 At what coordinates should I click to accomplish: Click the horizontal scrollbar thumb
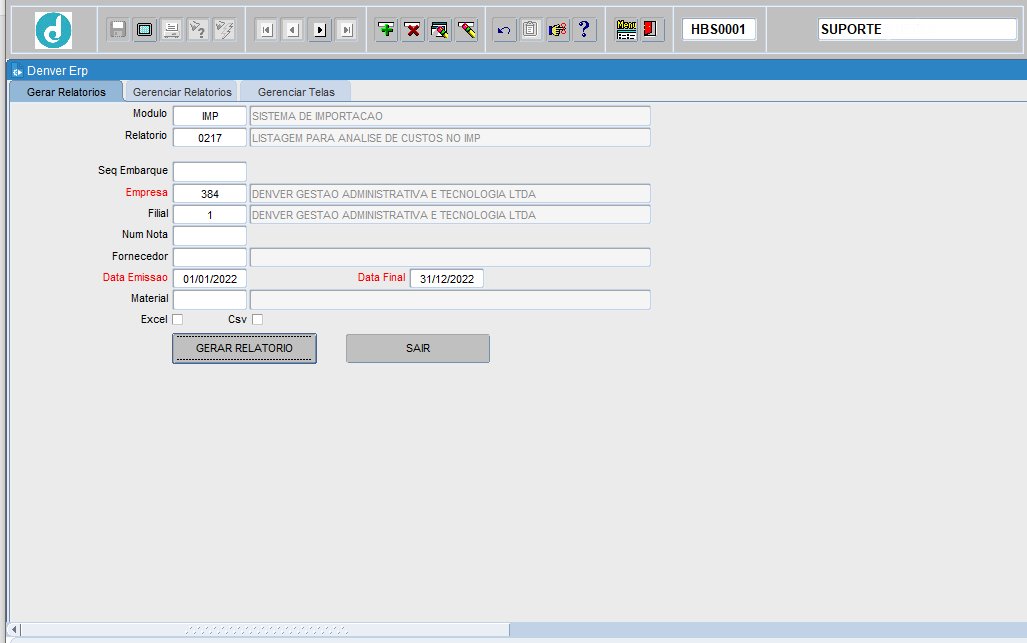click(x=265, y=630)
